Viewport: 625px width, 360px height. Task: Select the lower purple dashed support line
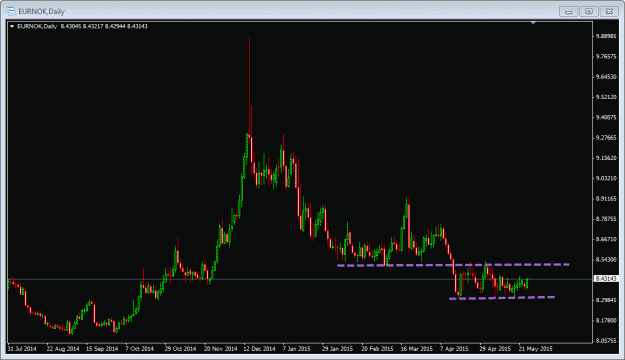pos(502,298)
